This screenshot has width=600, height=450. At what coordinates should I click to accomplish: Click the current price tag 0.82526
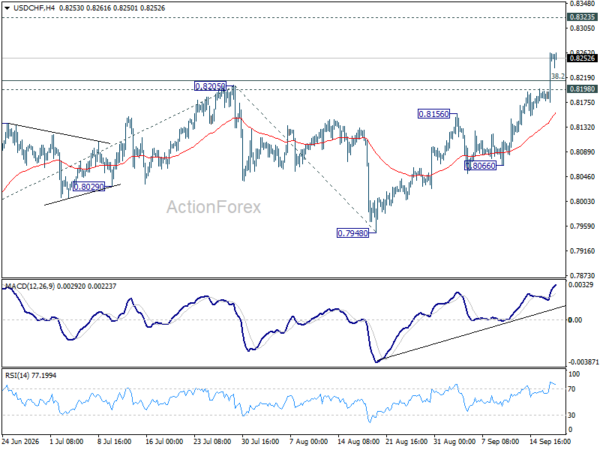coord(582,58)
